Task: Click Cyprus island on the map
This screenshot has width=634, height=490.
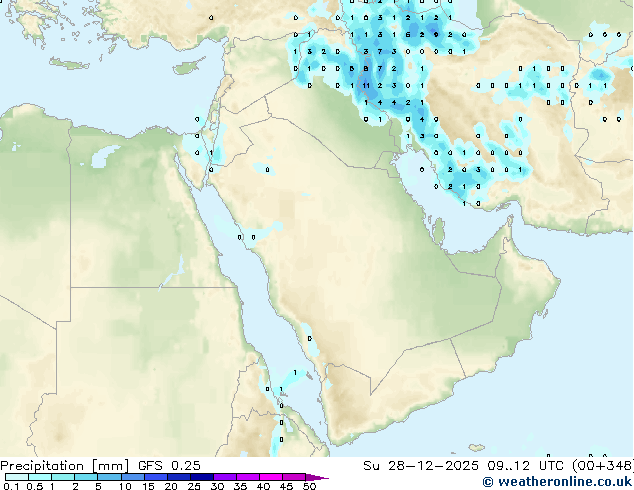Action: (x=188, y=67)
